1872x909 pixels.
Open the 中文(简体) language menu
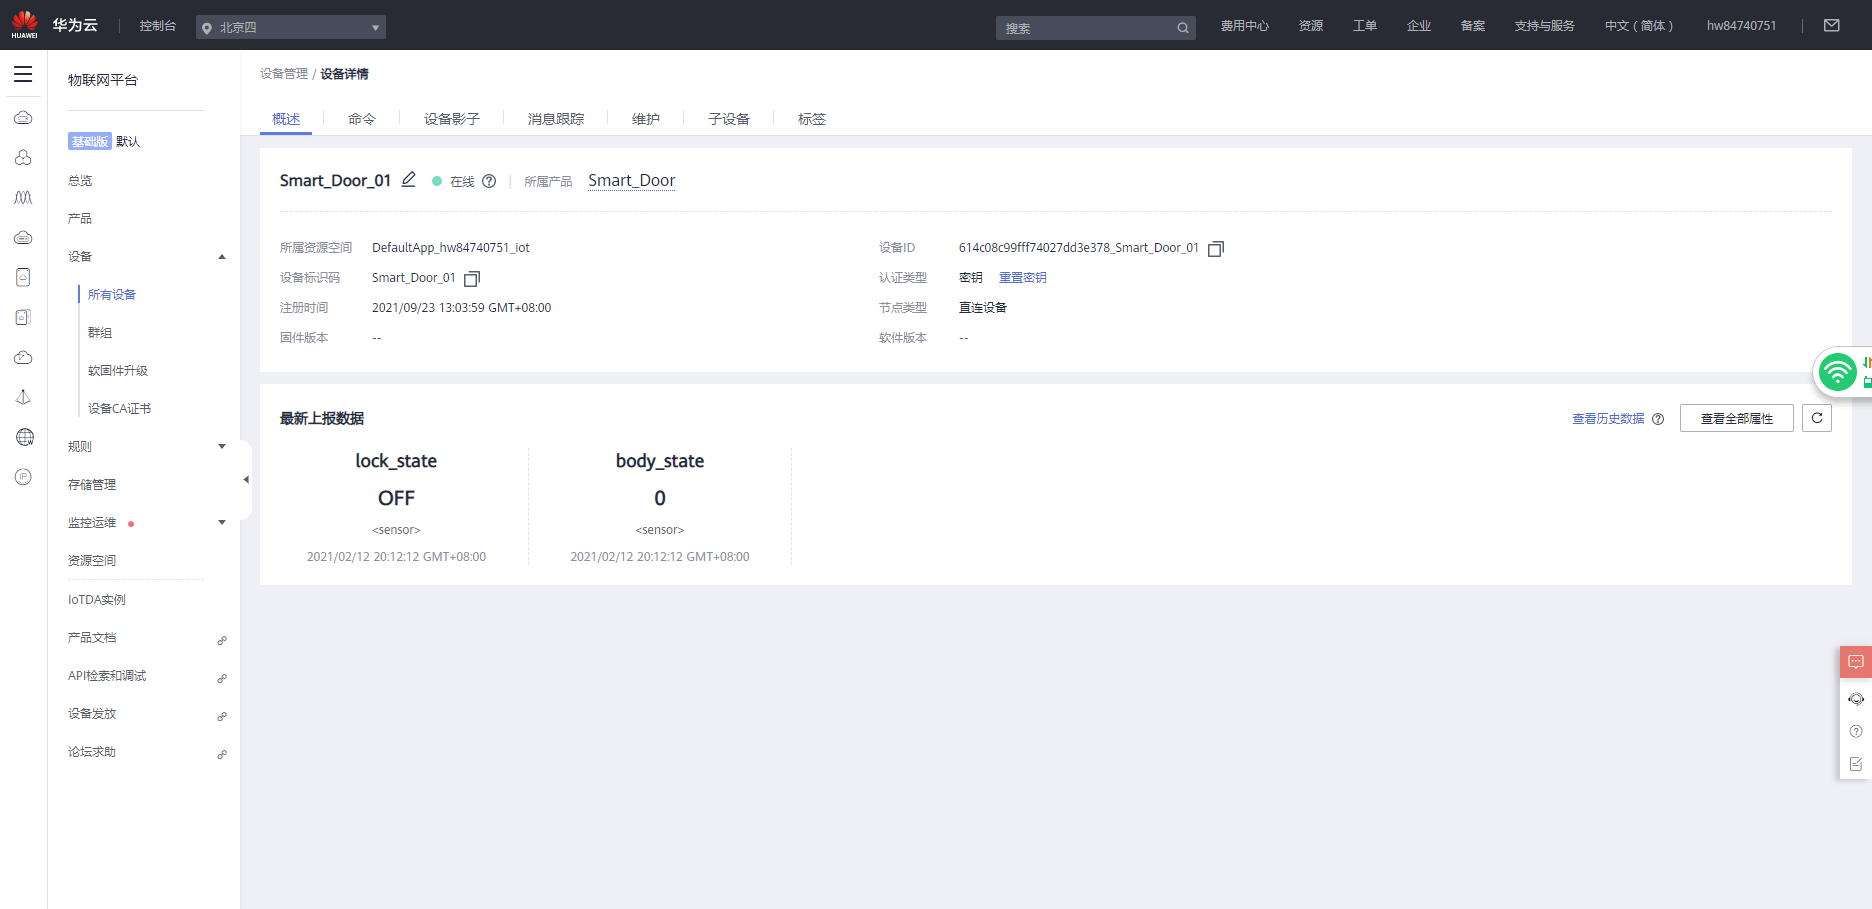(x=1639, y=26)
